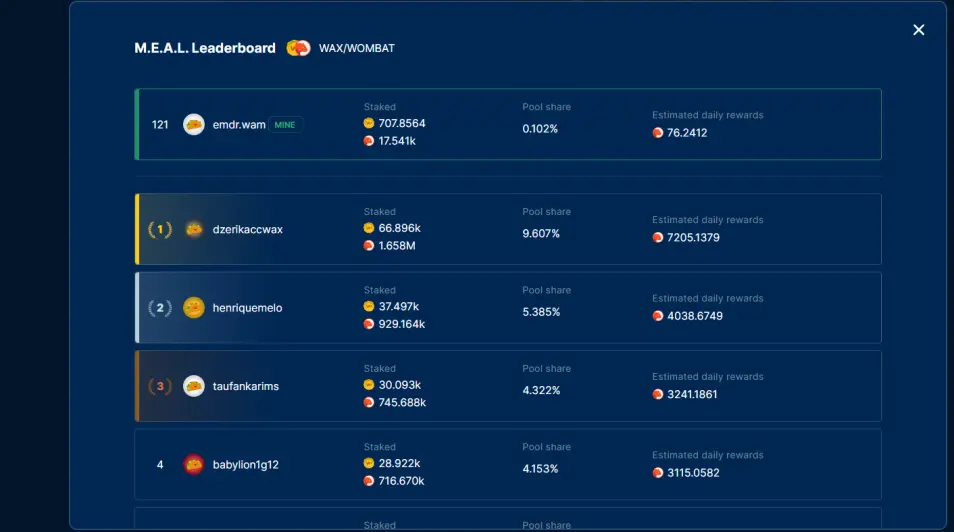Image resolution: width=954 pixels, height=532 pixels.
Task: Select username henriquemelo
Action: (x=247, y=308)
